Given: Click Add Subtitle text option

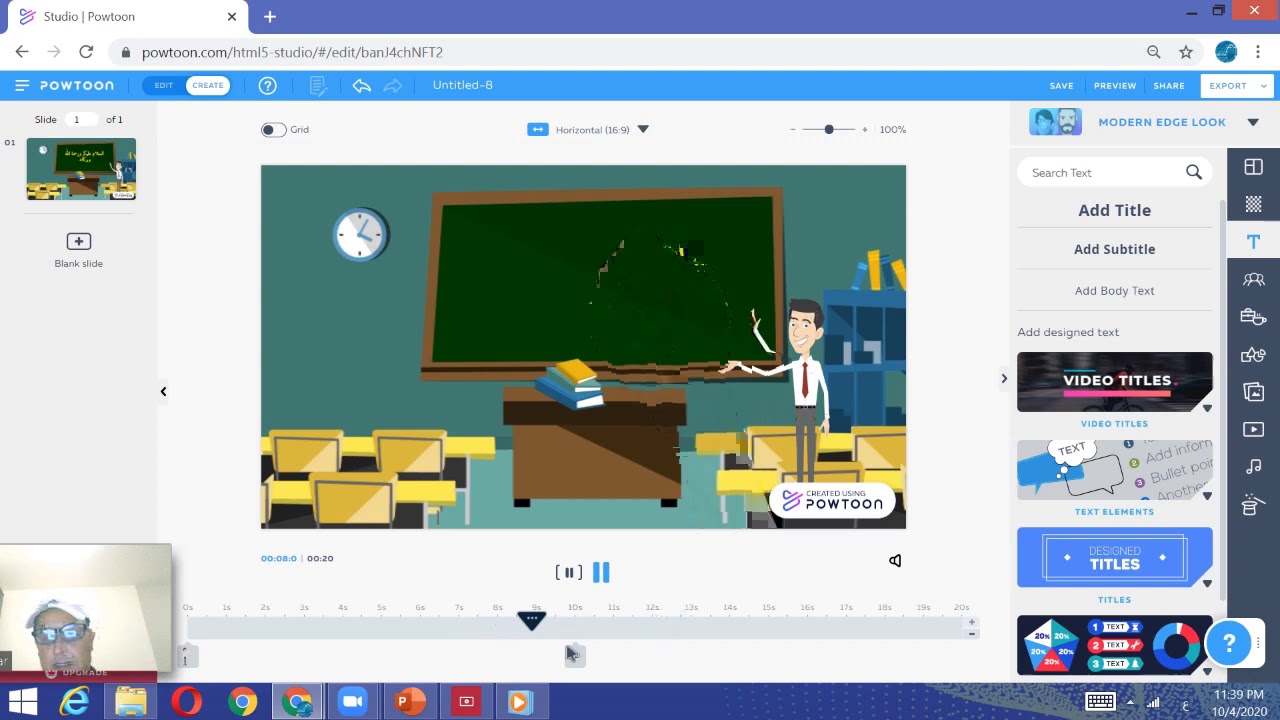Looking at the screenshot, I should pyautogui.click(x=1114, y=249).
